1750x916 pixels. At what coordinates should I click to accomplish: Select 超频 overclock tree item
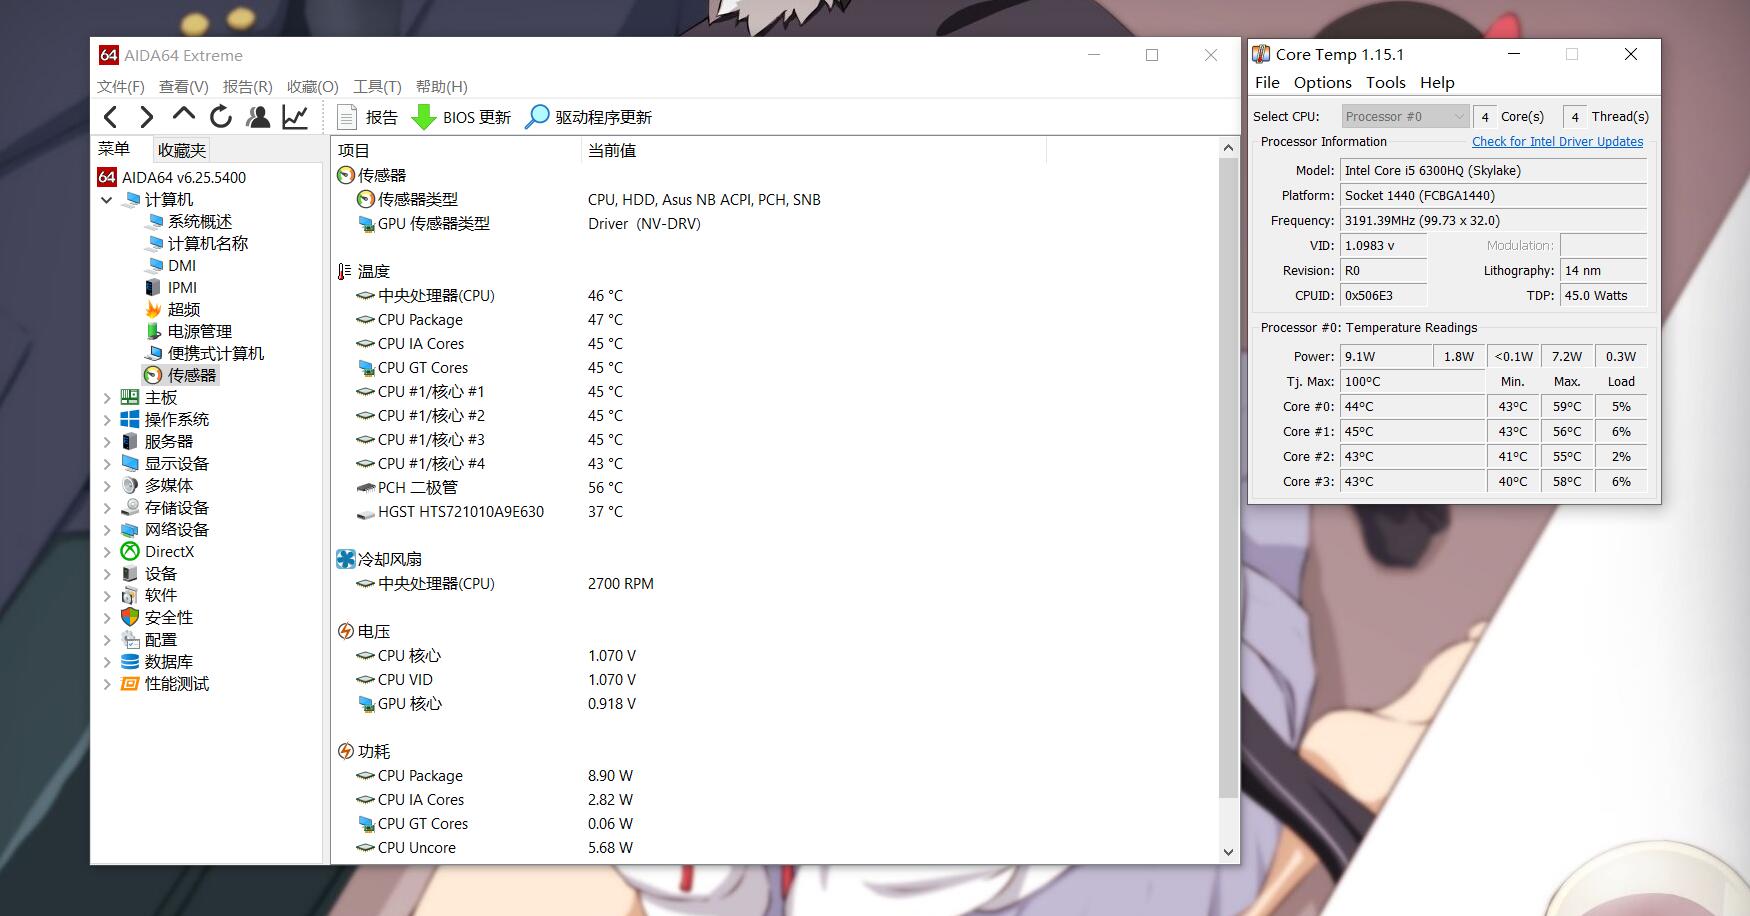[x=183, y=309]
